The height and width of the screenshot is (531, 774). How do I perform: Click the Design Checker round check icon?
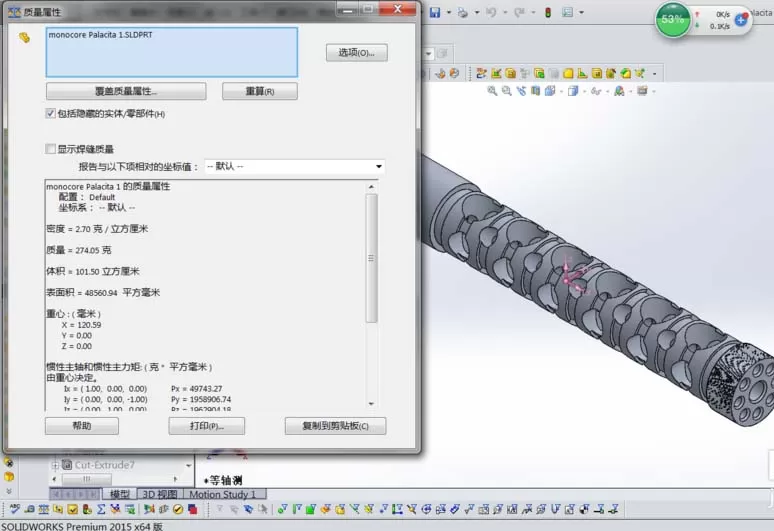pyautogui.click(x=178, y=509)
